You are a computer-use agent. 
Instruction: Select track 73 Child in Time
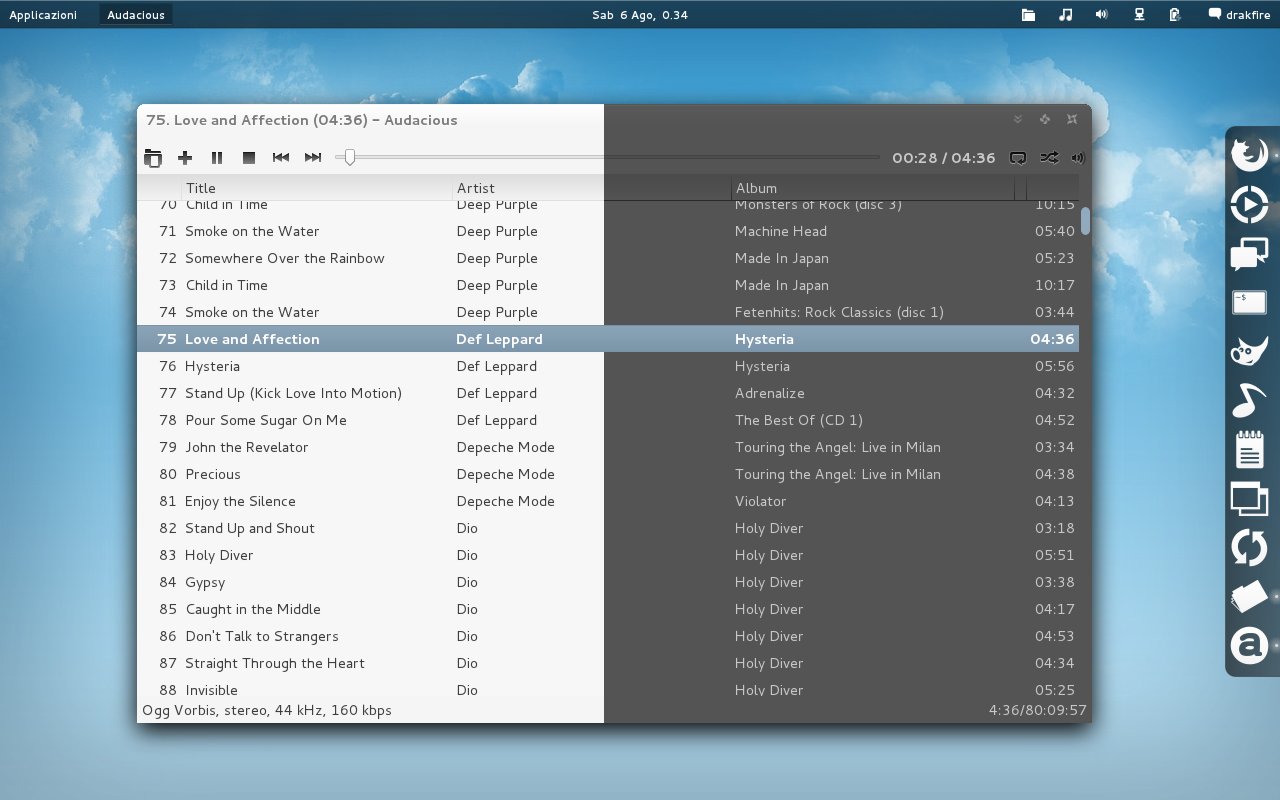(x=608, y=285)
